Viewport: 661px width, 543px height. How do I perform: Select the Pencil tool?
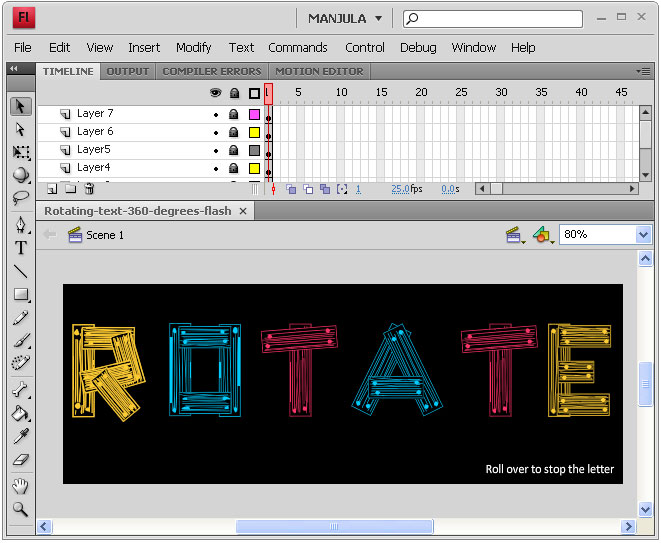click(21, 318)
